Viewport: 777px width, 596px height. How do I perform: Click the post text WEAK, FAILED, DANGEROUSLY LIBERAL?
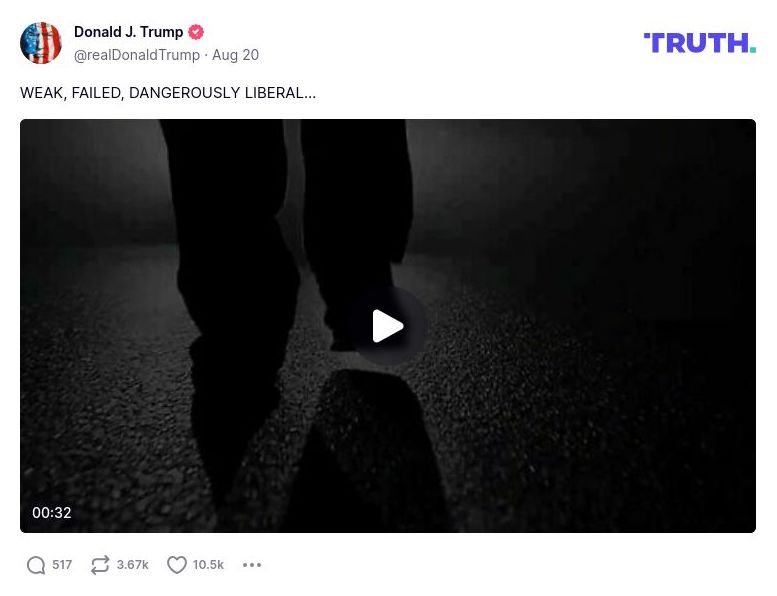click(167, 93)
